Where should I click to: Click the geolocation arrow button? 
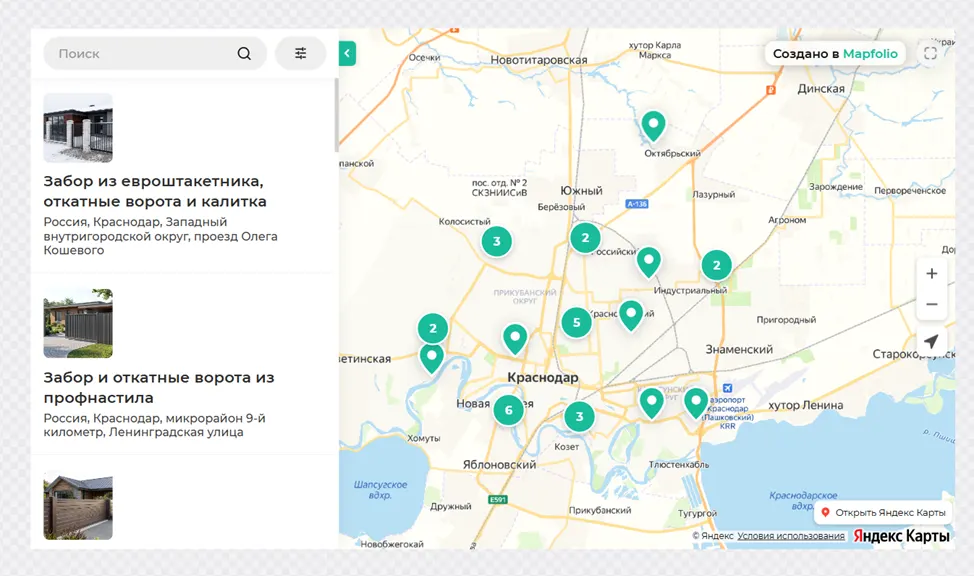(x=931, y=341)
